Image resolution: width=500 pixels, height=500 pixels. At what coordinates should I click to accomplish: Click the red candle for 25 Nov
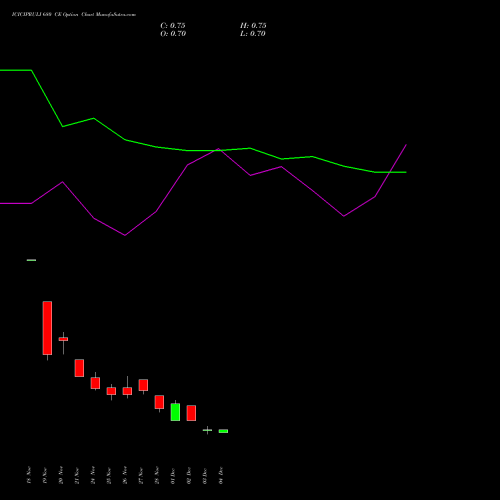[x=111, y=391]
